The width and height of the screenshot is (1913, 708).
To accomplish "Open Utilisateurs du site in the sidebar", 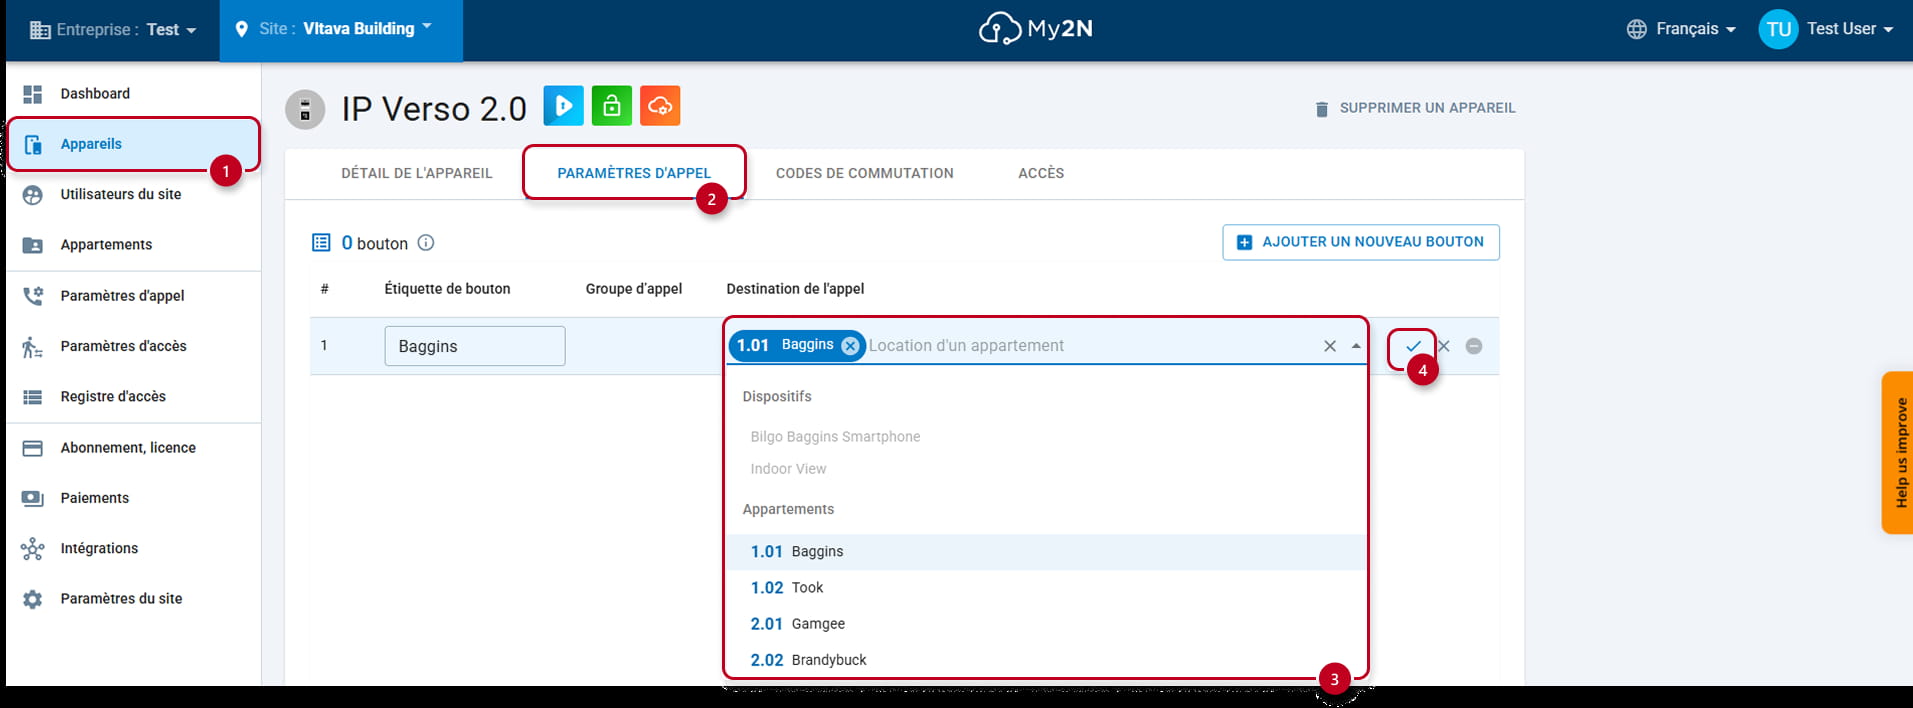I will (133, 194).
